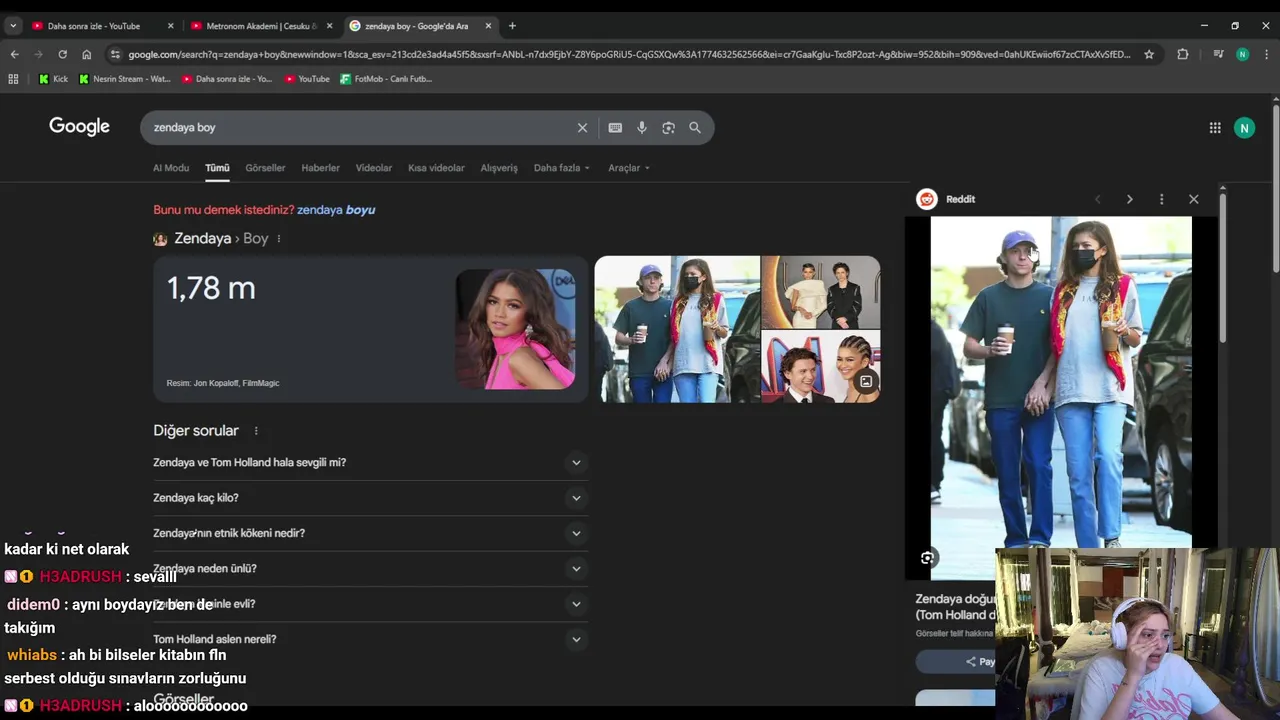
Task: Search inside image with the lens icon
Action: [927, 558]
